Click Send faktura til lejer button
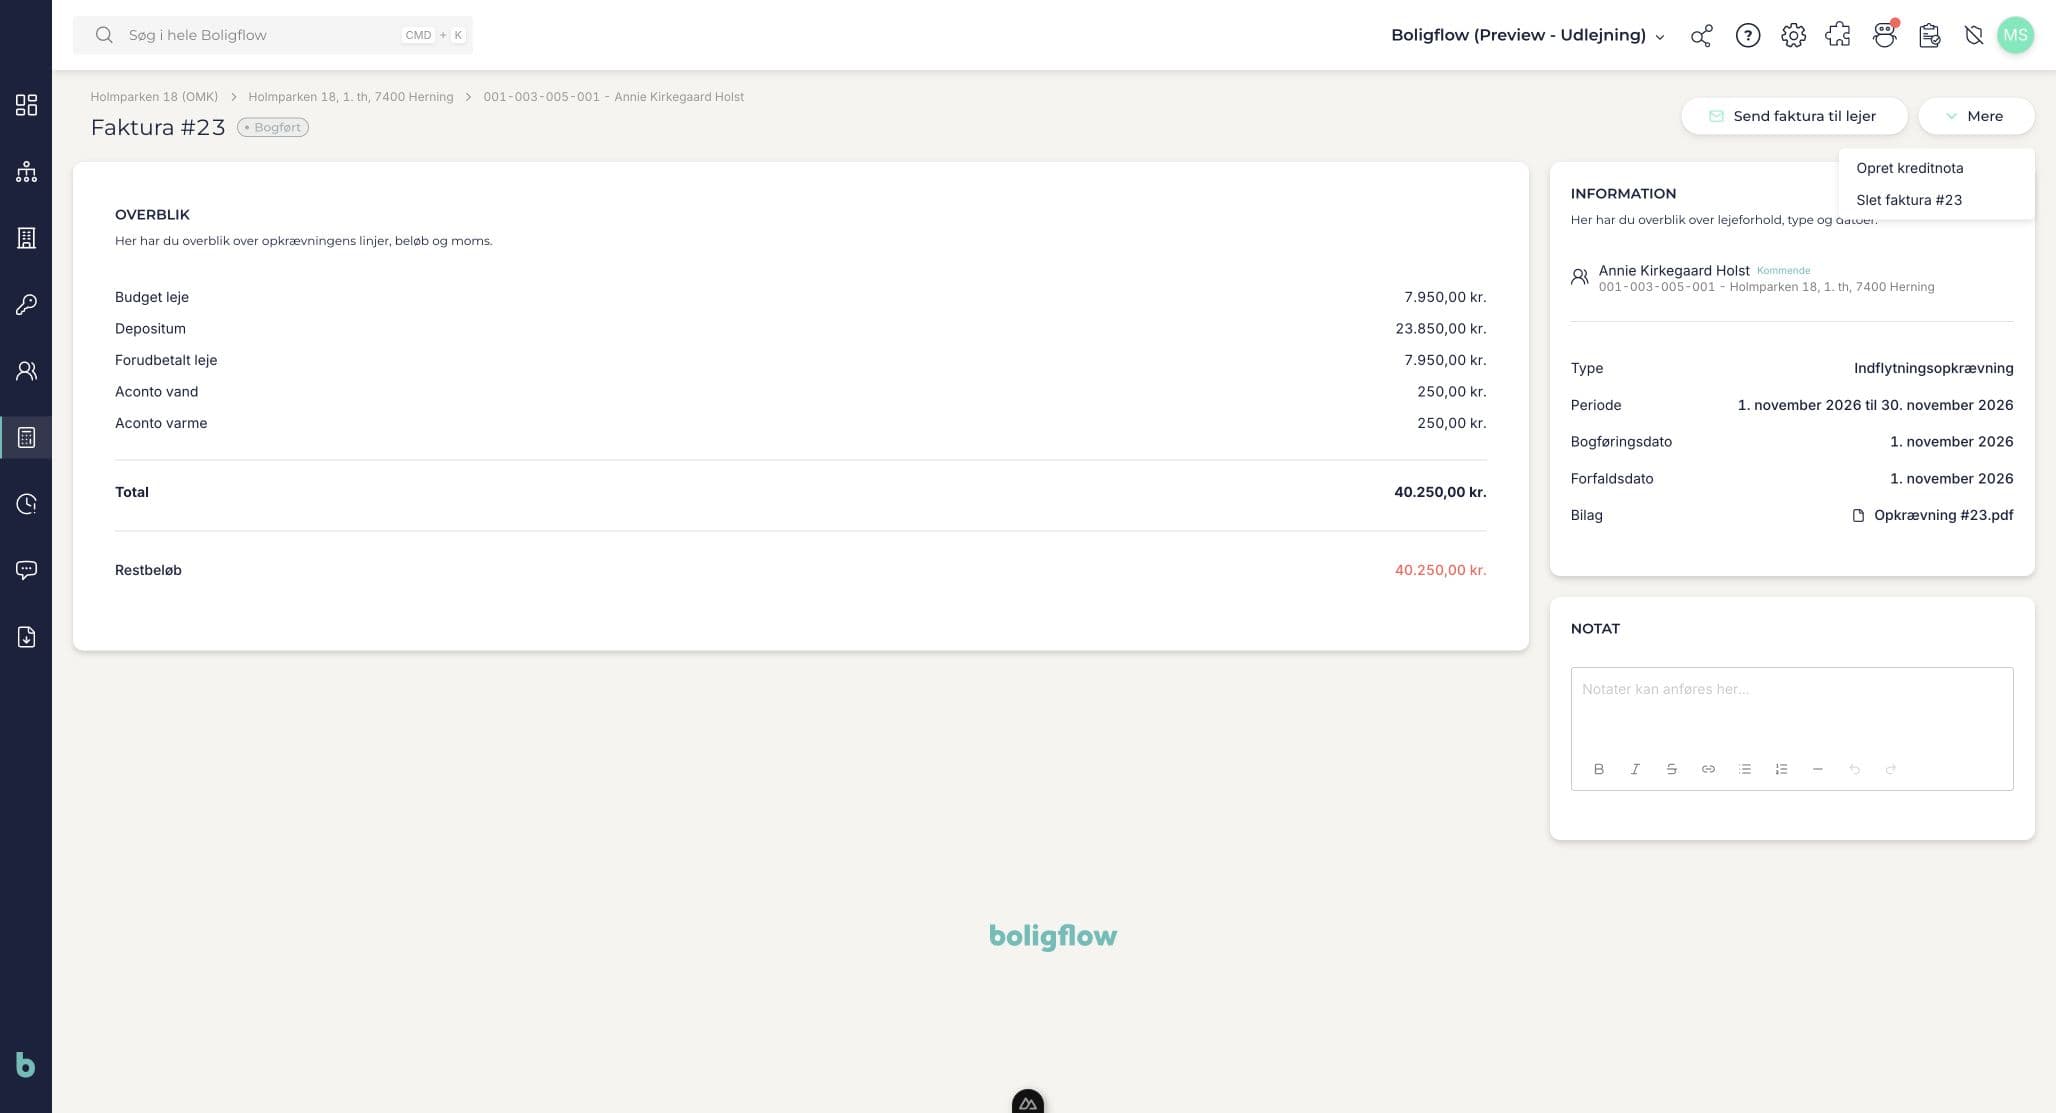2056x1113 pixels. 1793,116
